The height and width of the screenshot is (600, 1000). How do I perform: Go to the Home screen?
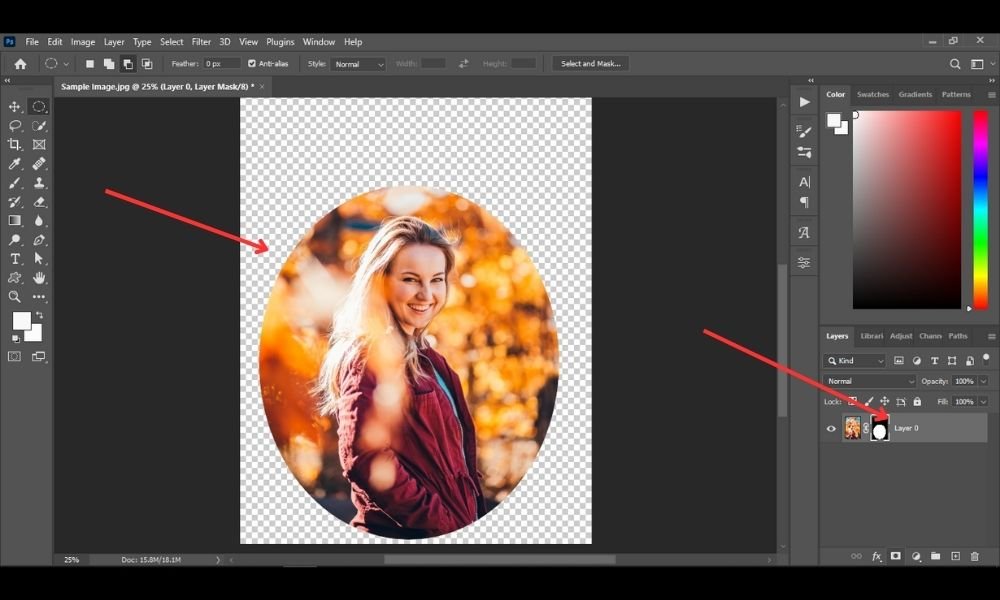(20, 64)
